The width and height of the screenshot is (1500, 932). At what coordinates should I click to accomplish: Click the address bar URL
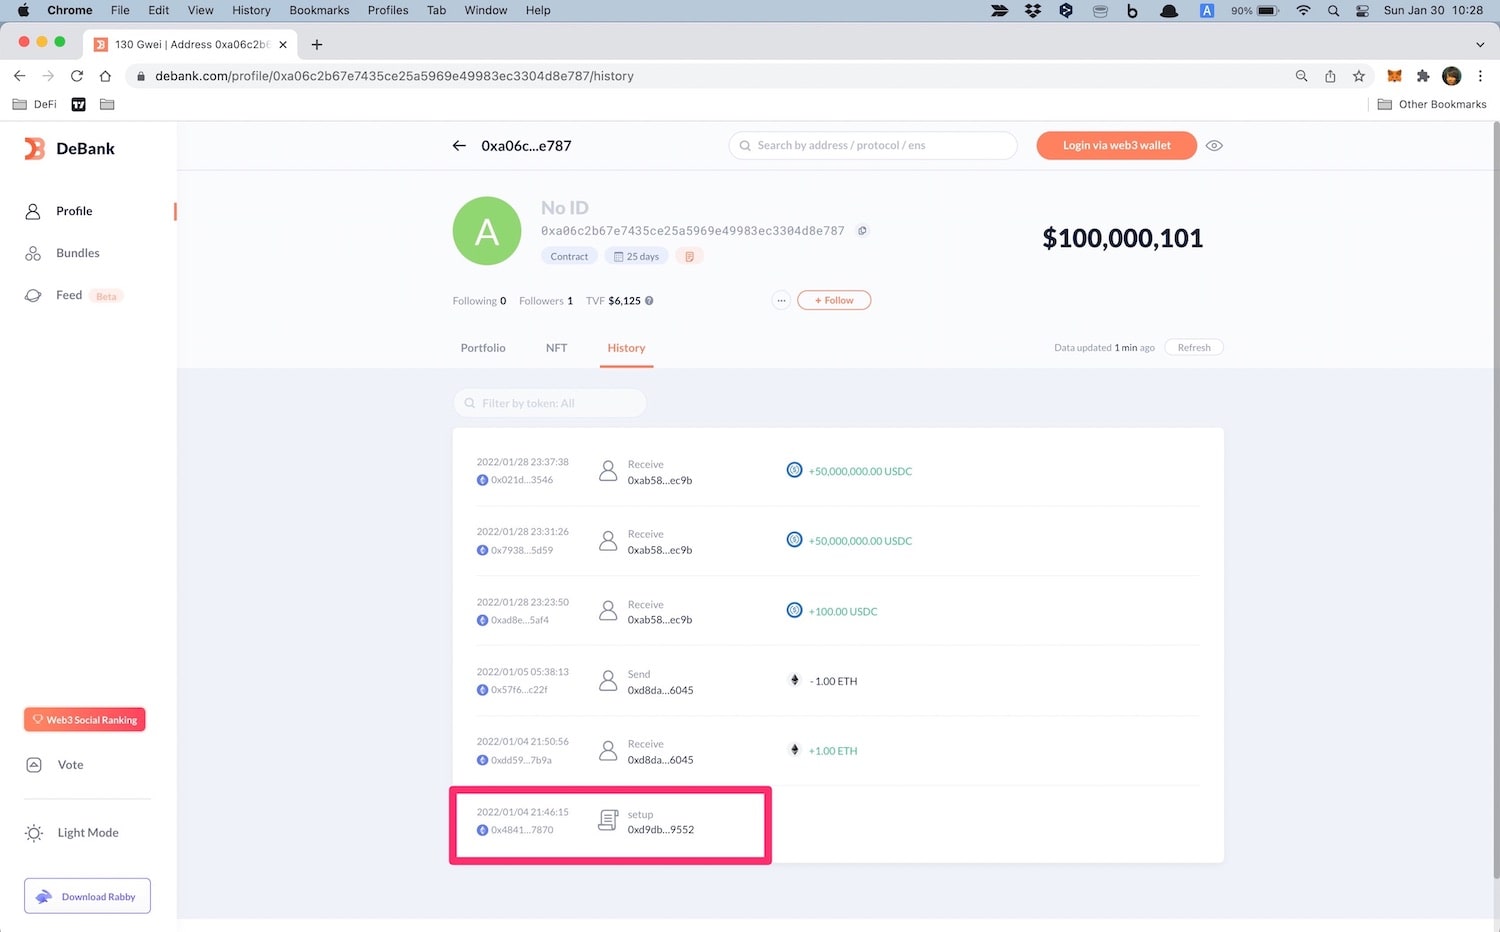(394, 76)
